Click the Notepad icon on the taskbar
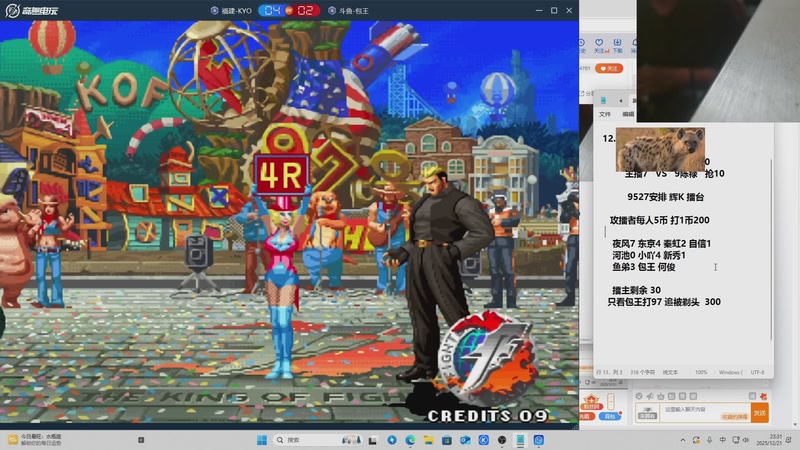Viewport: 800px width, 450px height. click(x=520, y=440)
